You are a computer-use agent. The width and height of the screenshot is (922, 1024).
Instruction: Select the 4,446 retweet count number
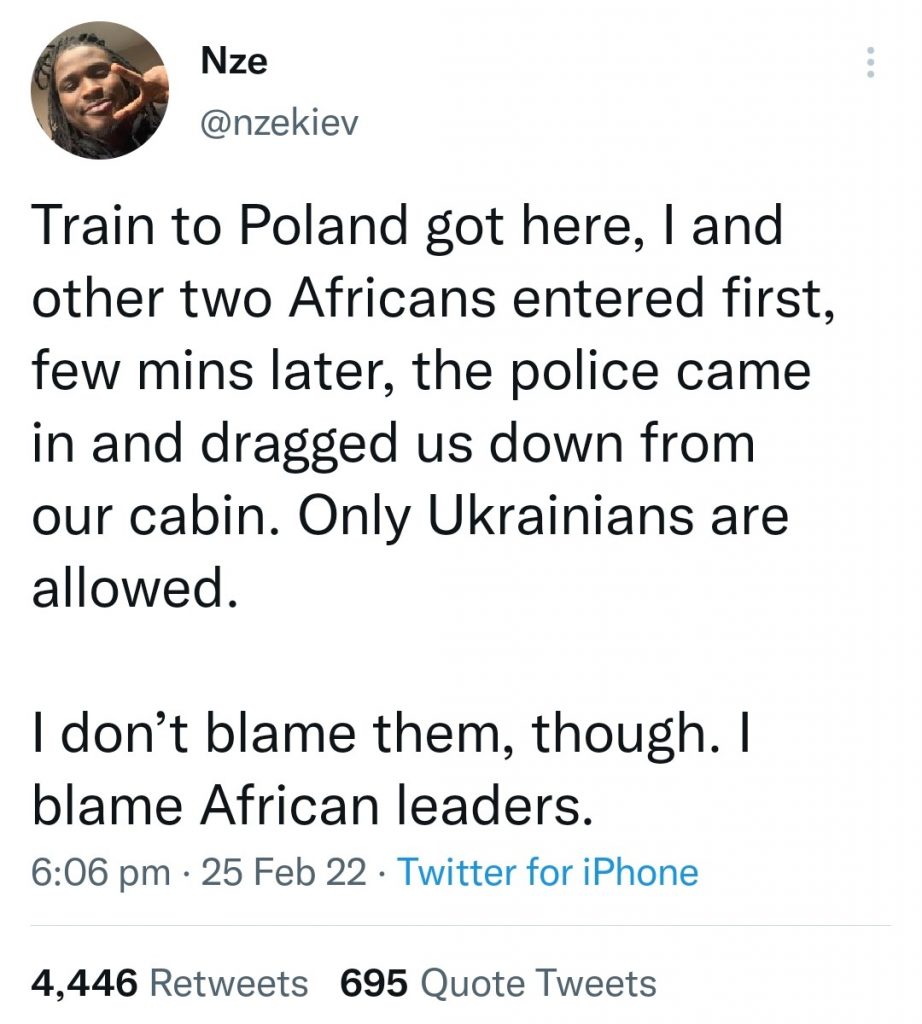click(85, 984)
